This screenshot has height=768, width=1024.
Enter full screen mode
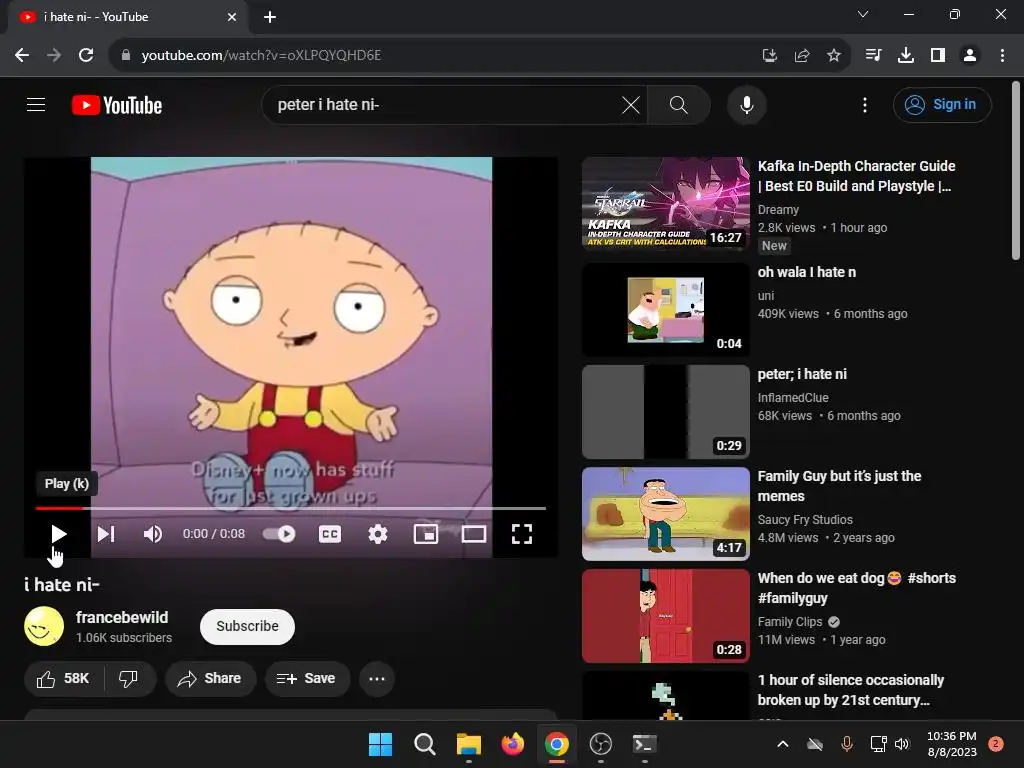(x=521, y=534)
